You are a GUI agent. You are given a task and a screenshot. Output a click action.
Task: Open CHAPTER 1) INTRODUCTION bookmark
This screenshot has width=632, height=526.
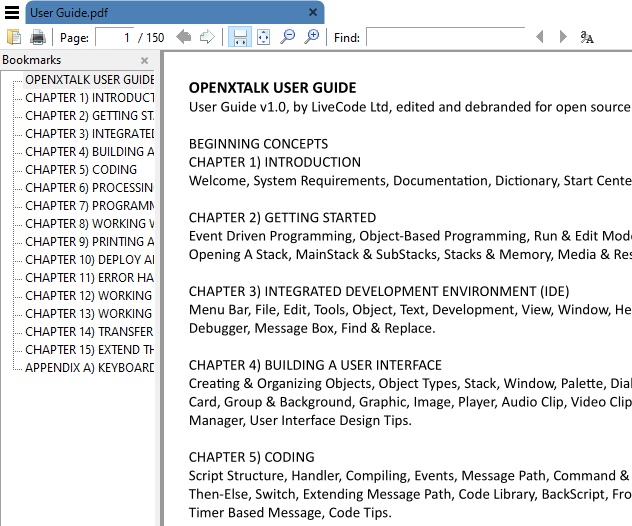[89, 98]
